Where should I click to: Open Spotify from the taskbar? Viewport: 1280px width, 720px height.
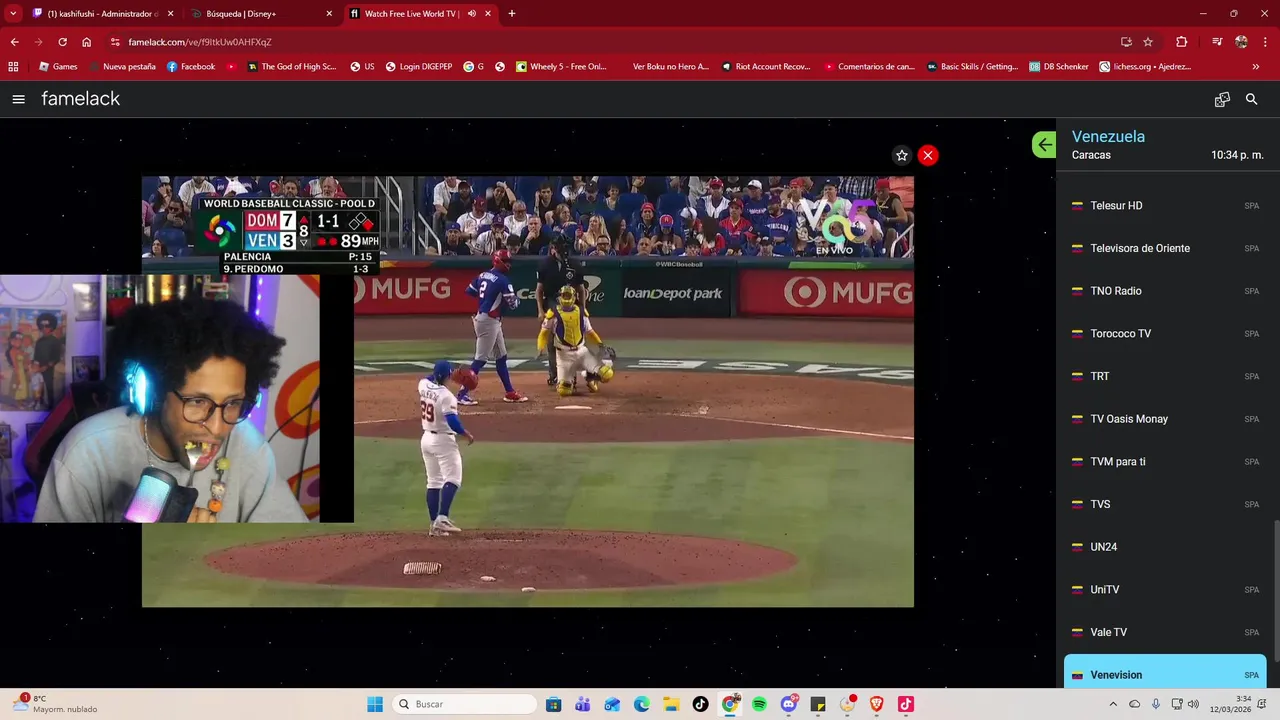(x=759, y=704)
